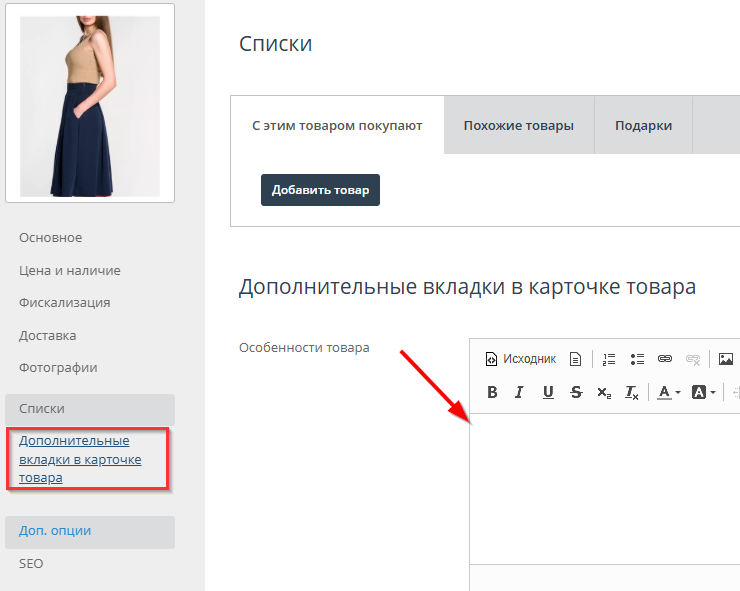The width and height of the screenshot is (740, 591).
Task: Go to Дополнительные вкладки в карточке товара link
Action: (x=80, y=459)
